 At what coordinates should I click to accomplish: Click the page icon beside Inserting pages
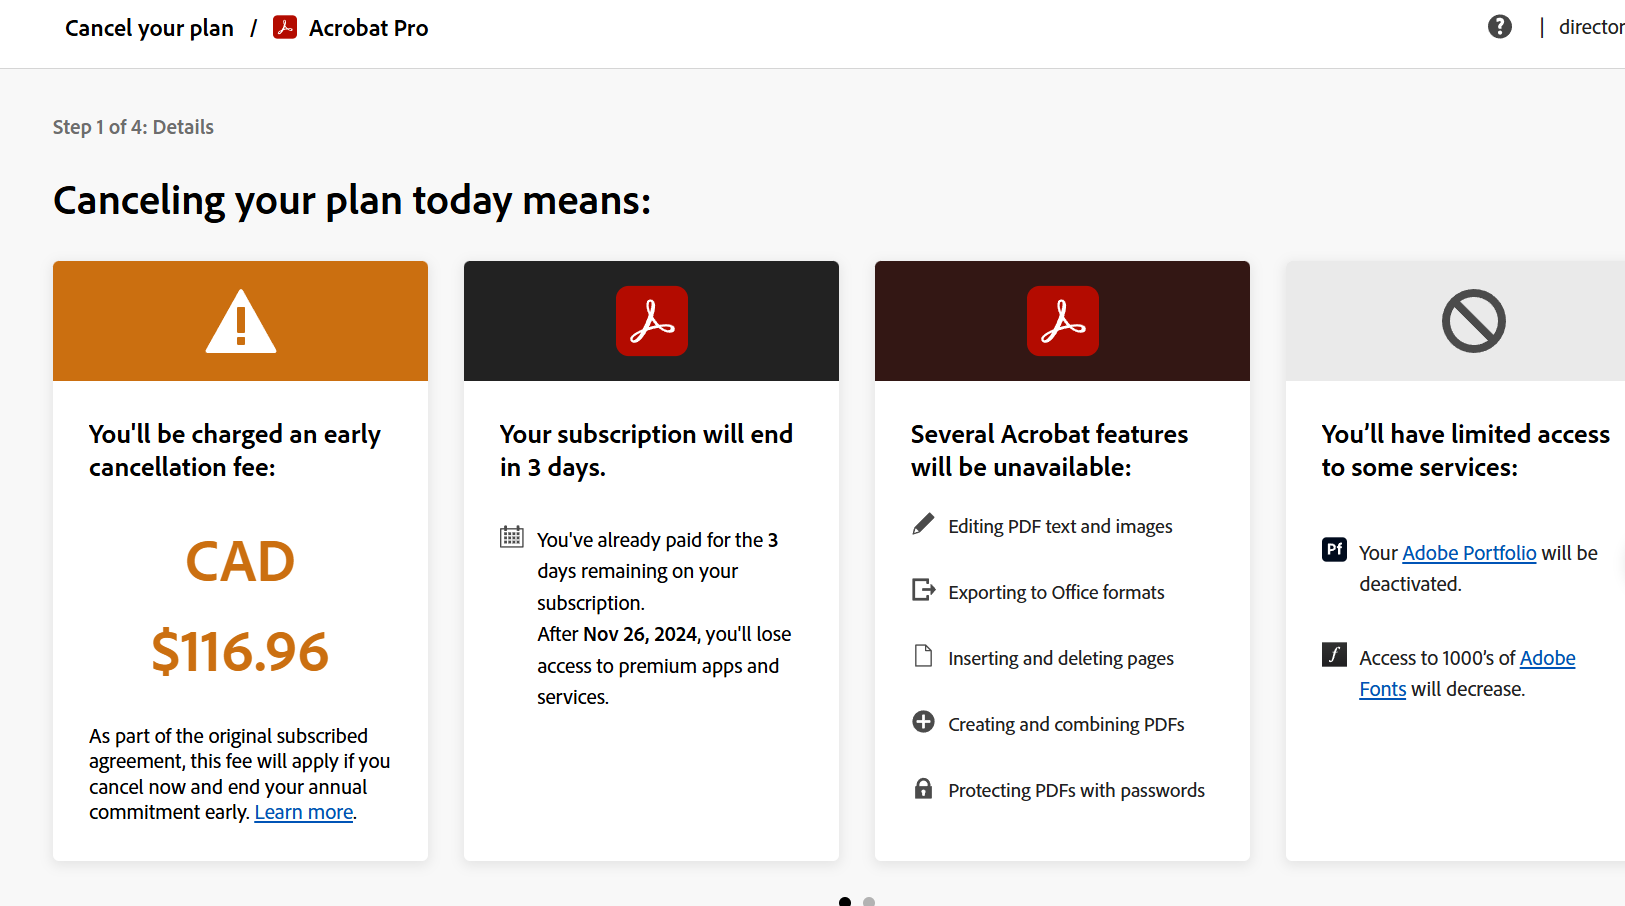(923, 656)
